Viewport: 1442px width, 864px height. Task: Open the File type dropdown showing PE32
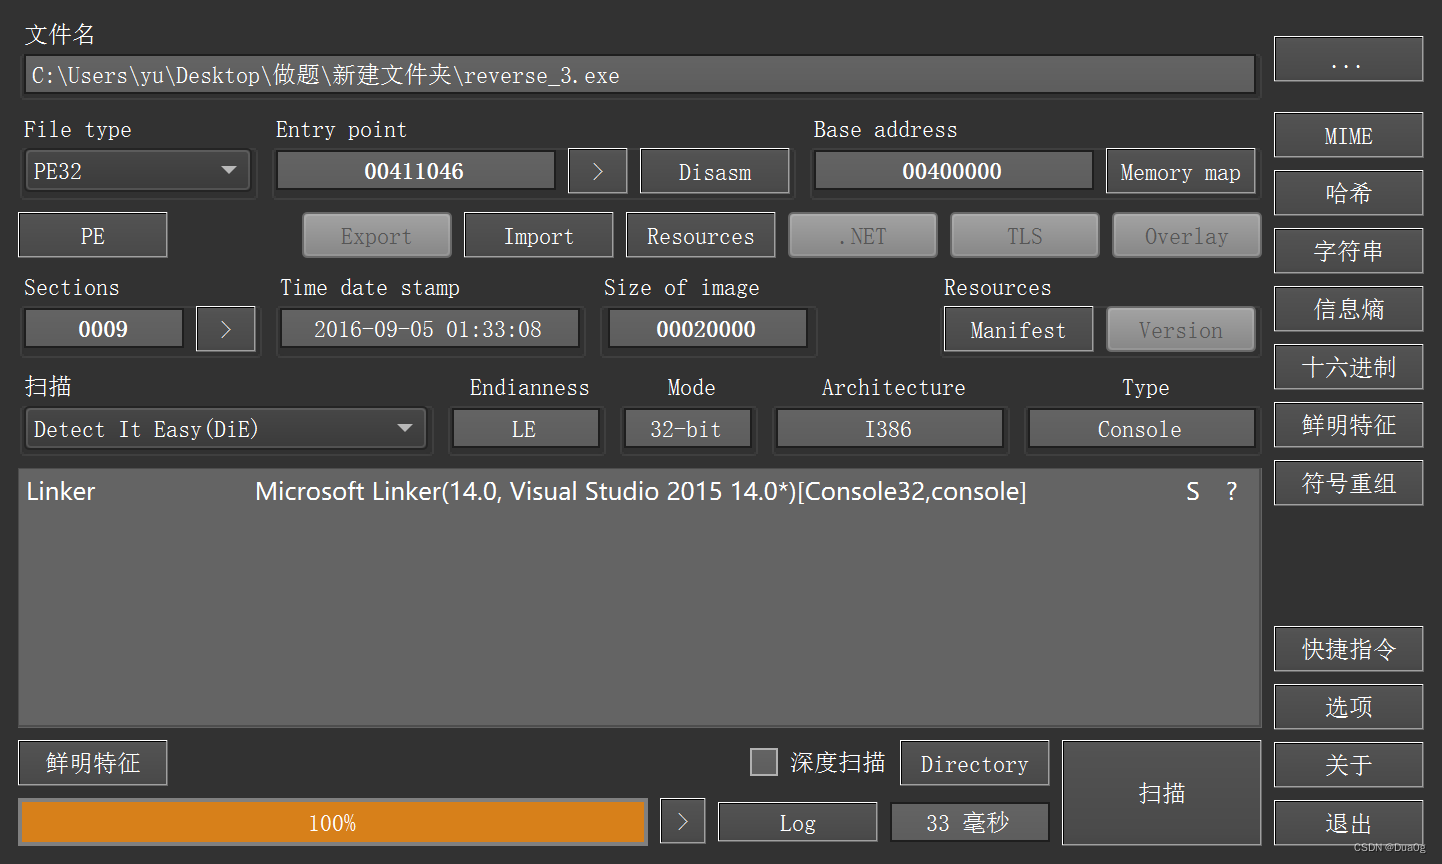[x=137, y=171]
